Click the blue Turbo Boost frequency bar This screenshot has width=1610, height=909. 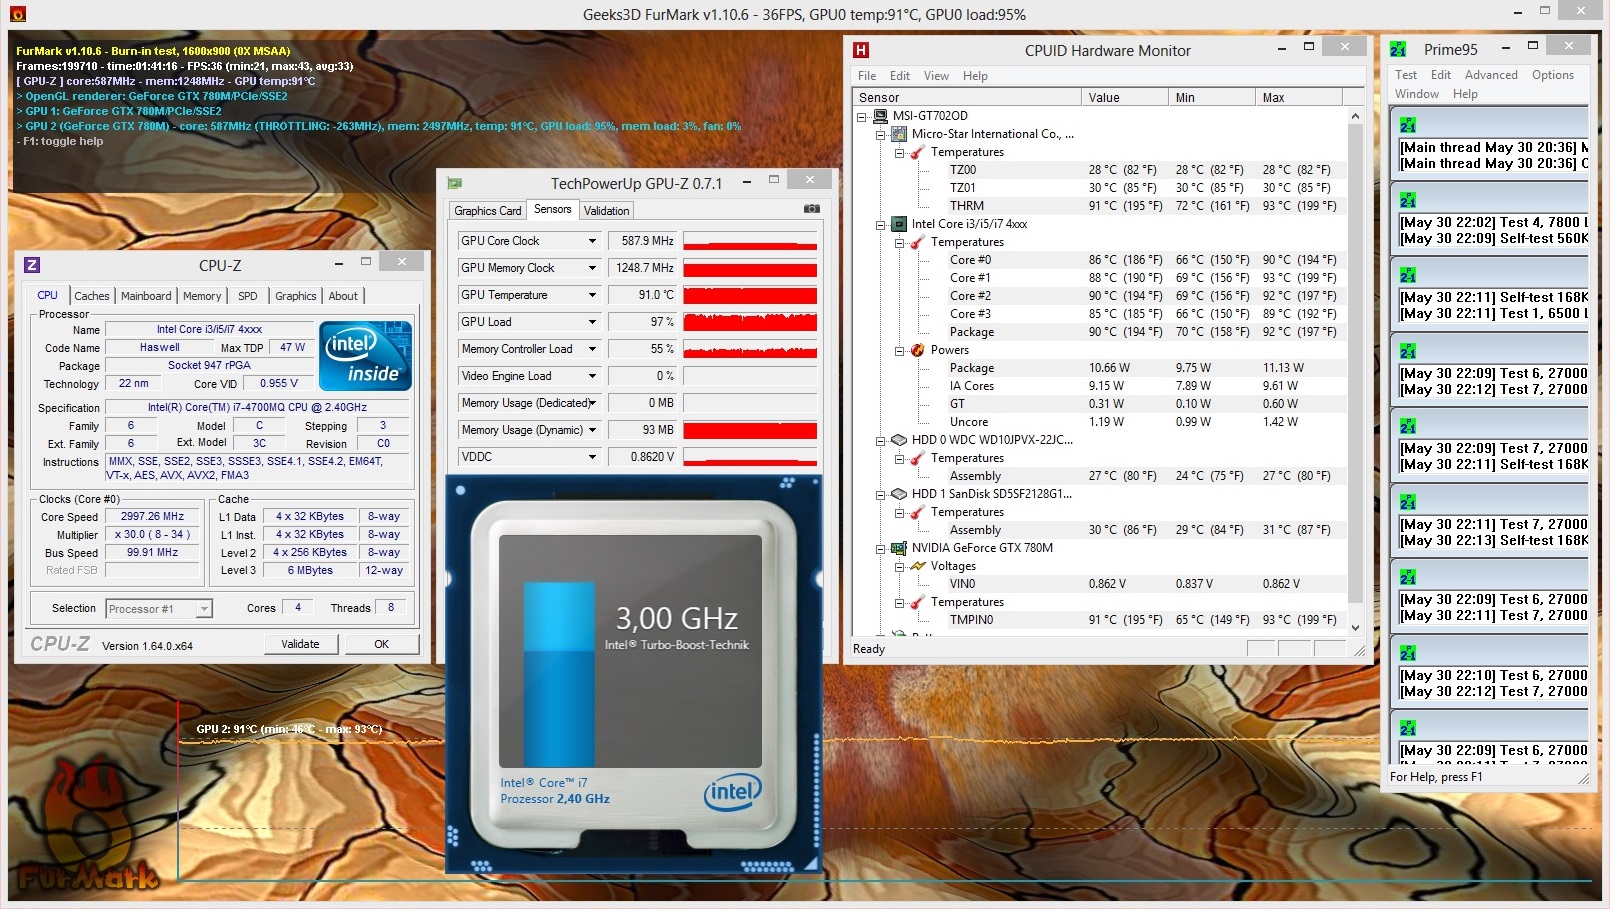click(x=559, y=676)
